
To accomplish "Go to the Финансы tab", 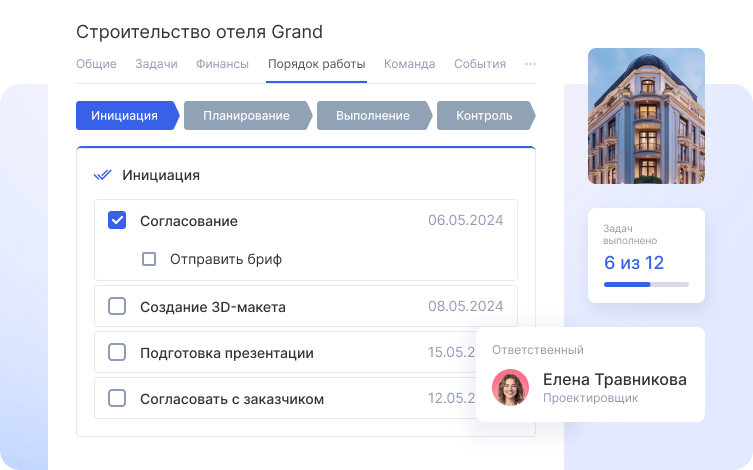I will [222, 64].
